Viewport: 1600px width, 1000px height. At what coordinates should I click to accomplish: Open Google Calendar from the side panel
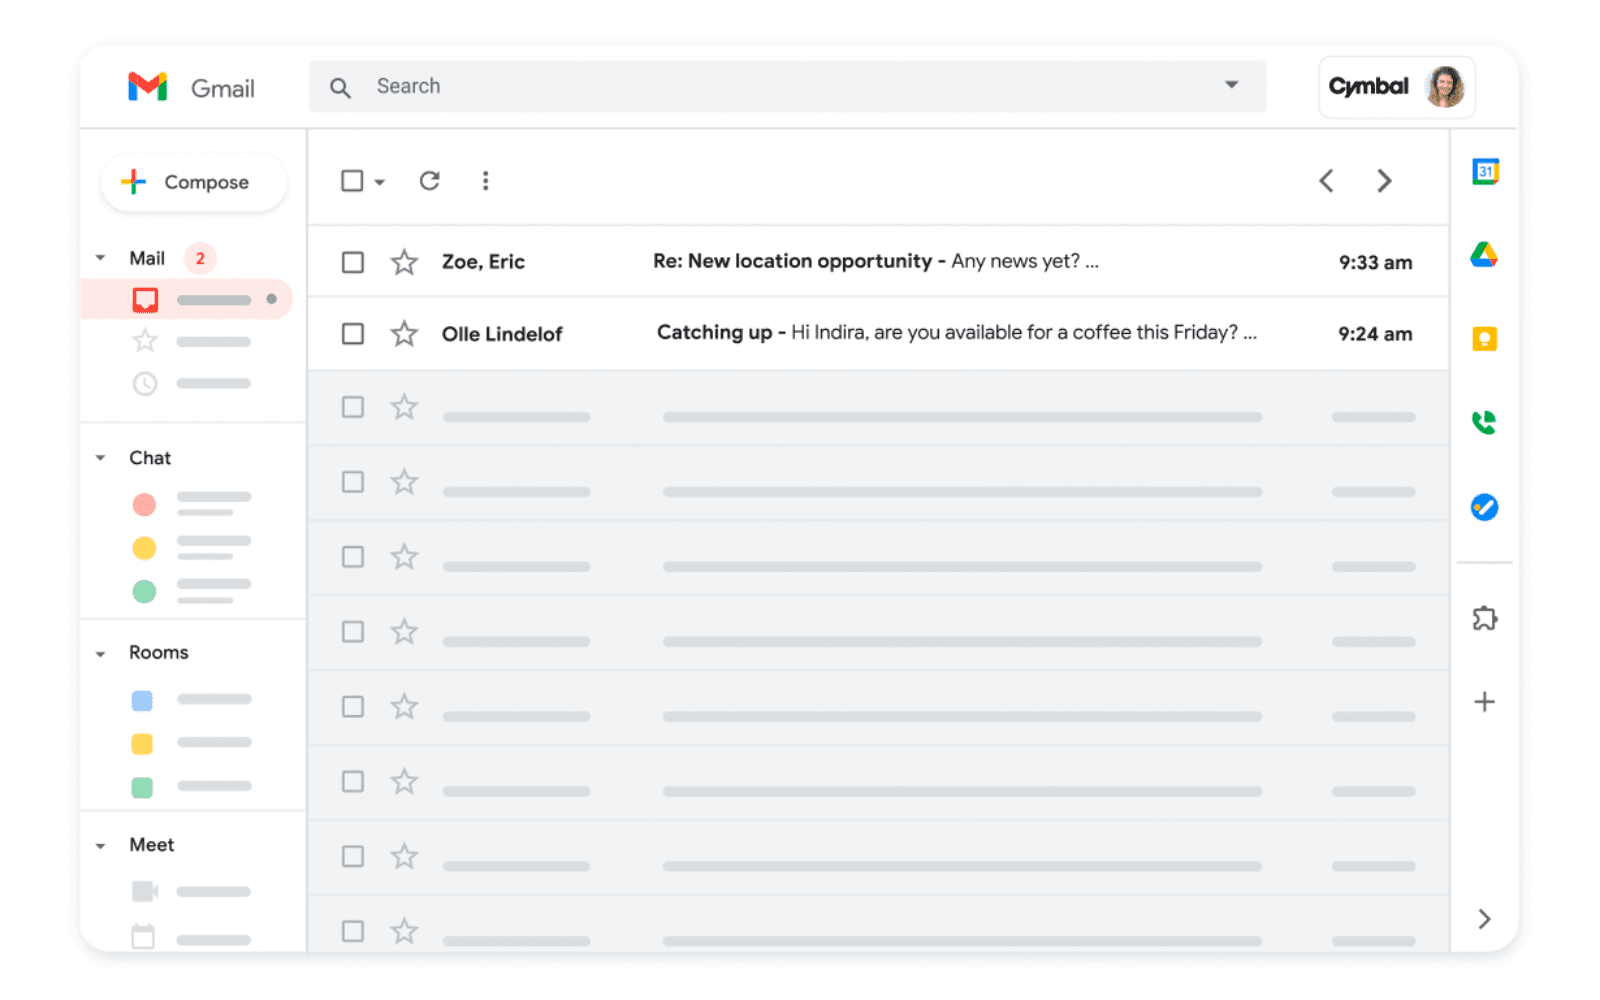(x=1485, y=171)
